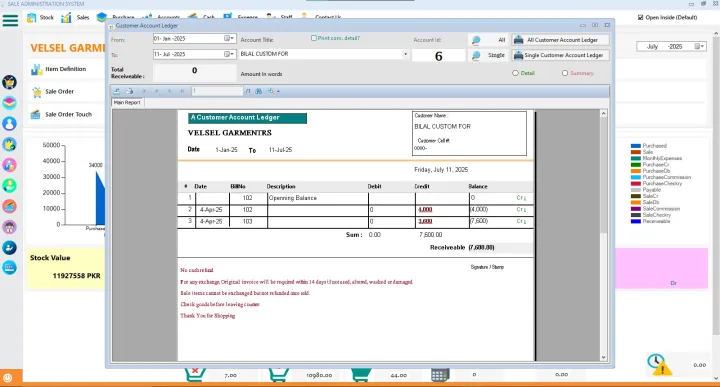Click the orange power button icon
The width and height of the screenshot is (720, 387).
(x=7, y=378)
